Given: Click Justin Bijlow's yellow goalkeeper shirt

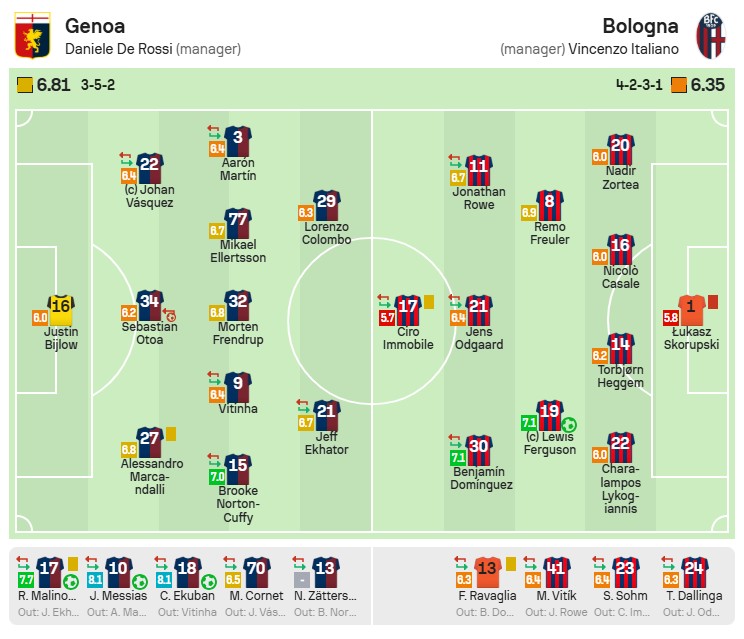Looking at the screenshot, I should point(63,305).
